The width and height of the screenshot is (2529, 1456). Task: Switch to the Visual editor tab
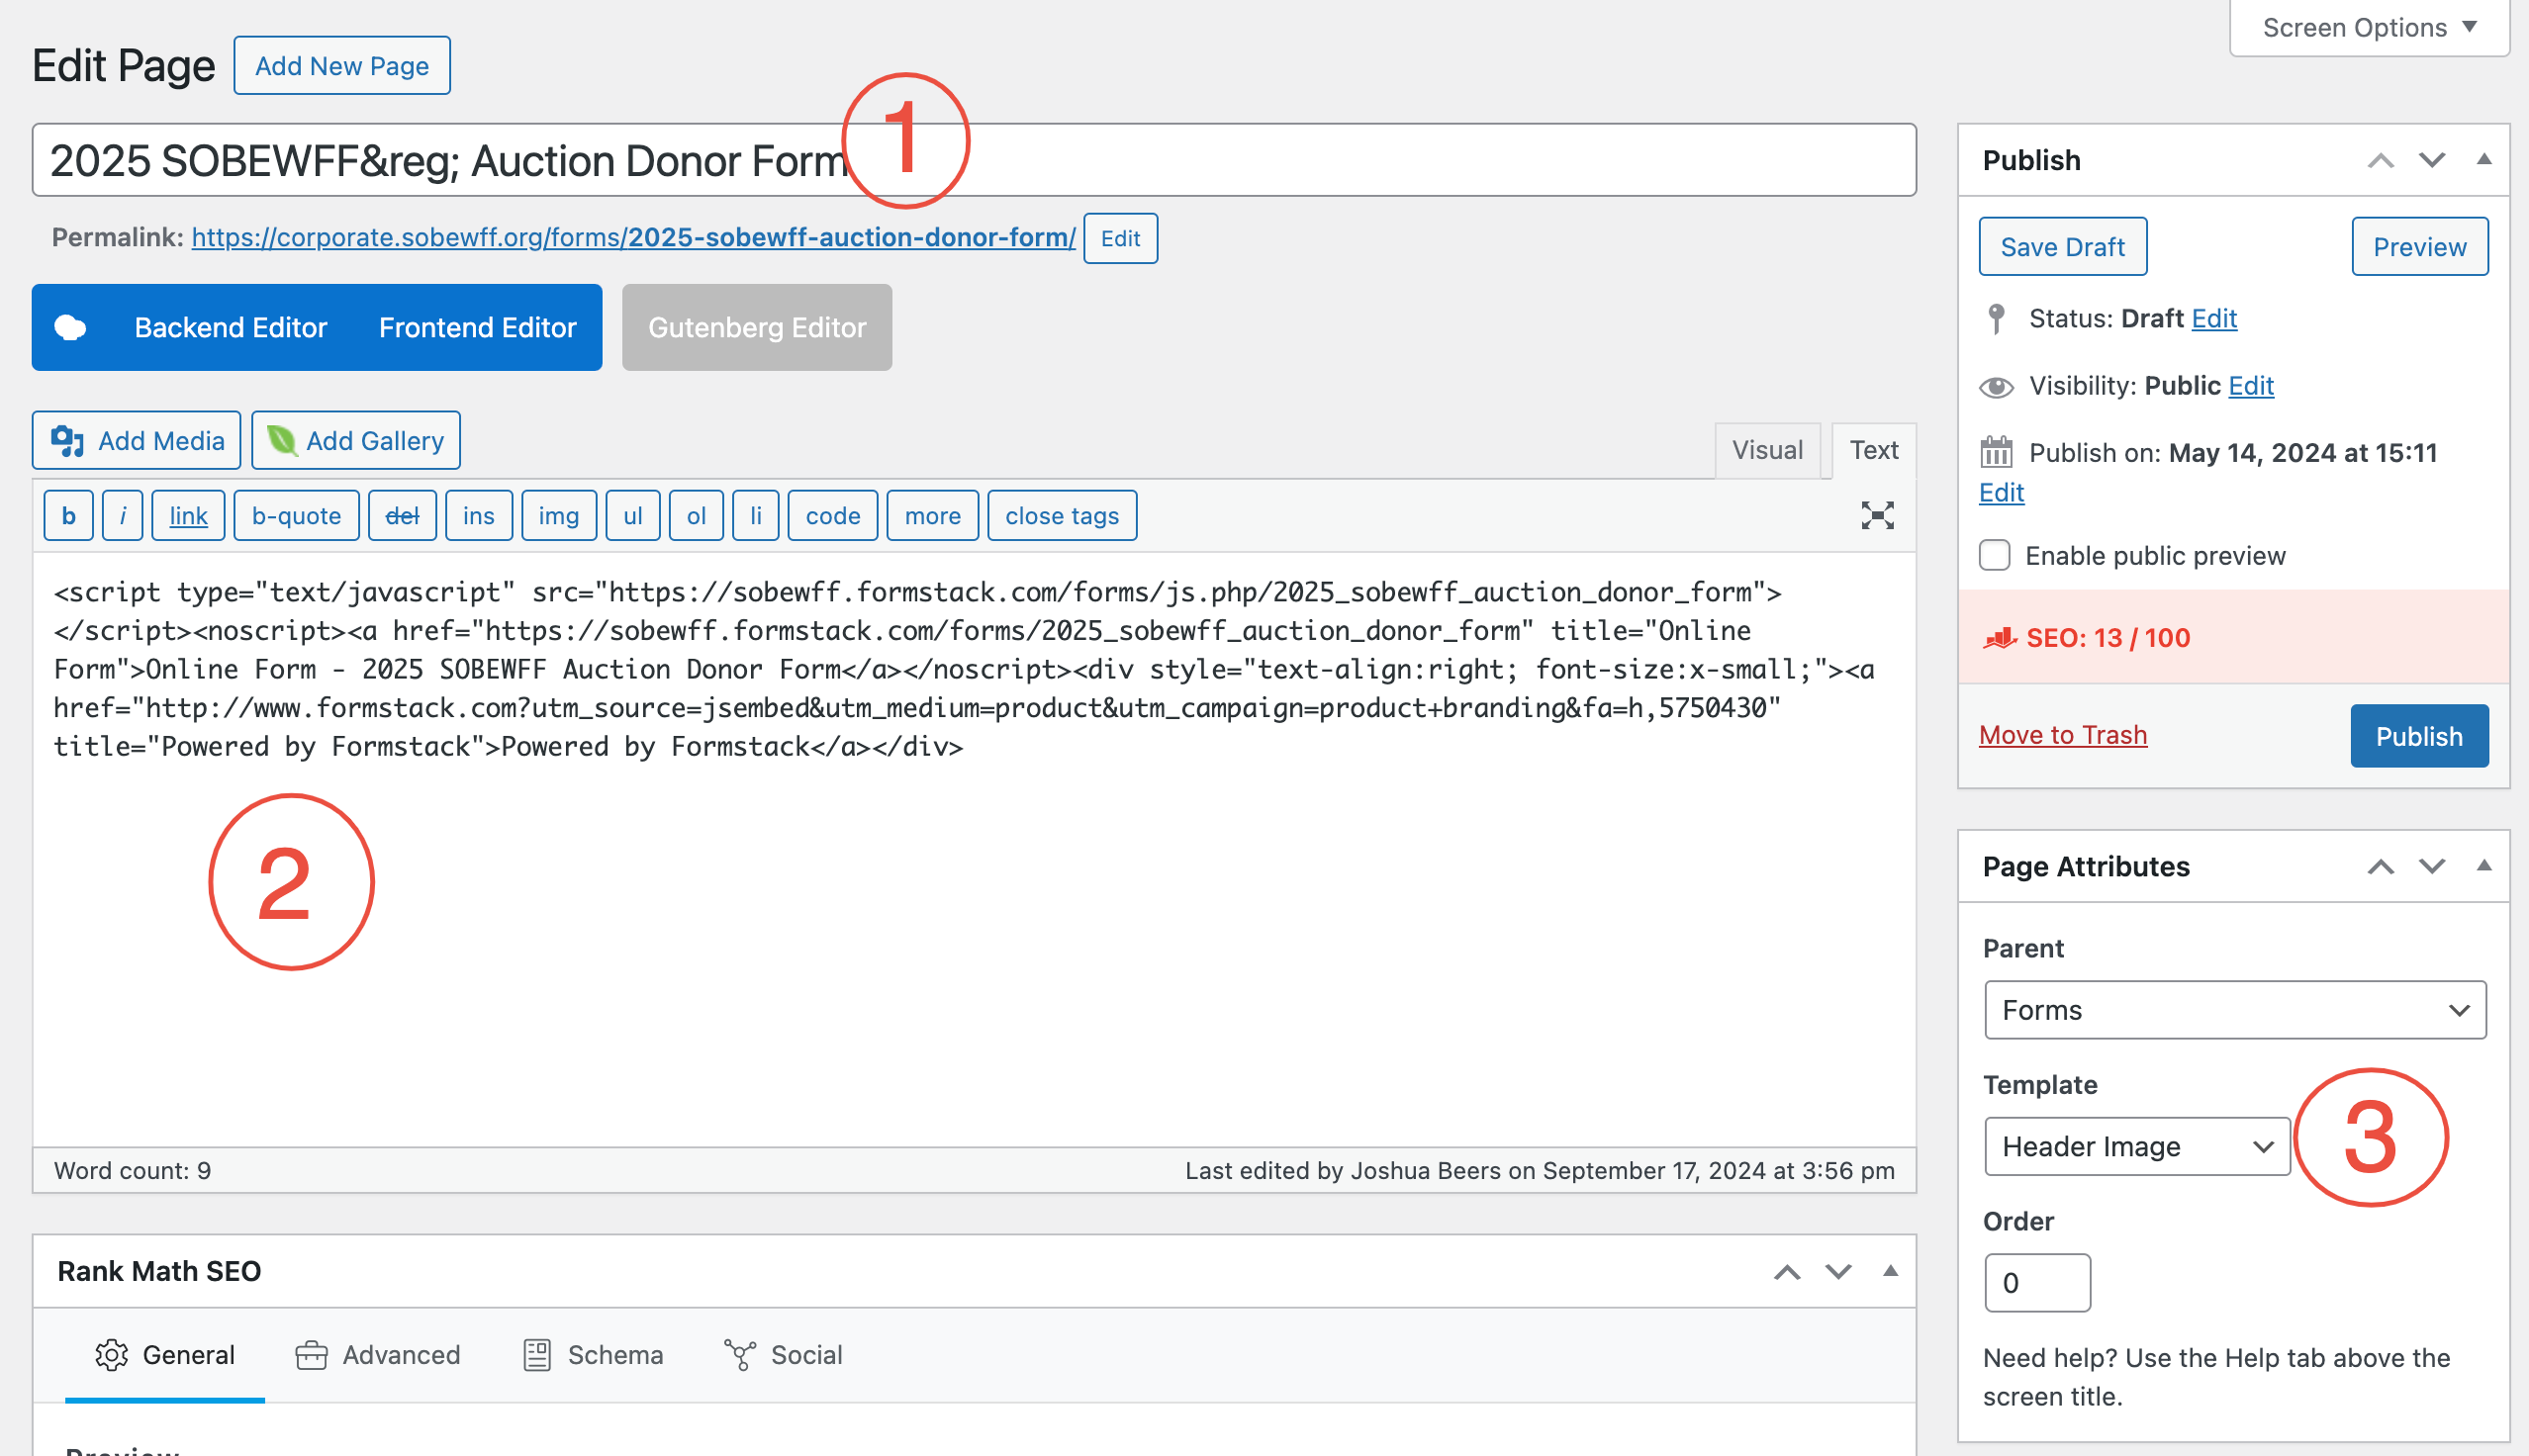click(1767, 450)
